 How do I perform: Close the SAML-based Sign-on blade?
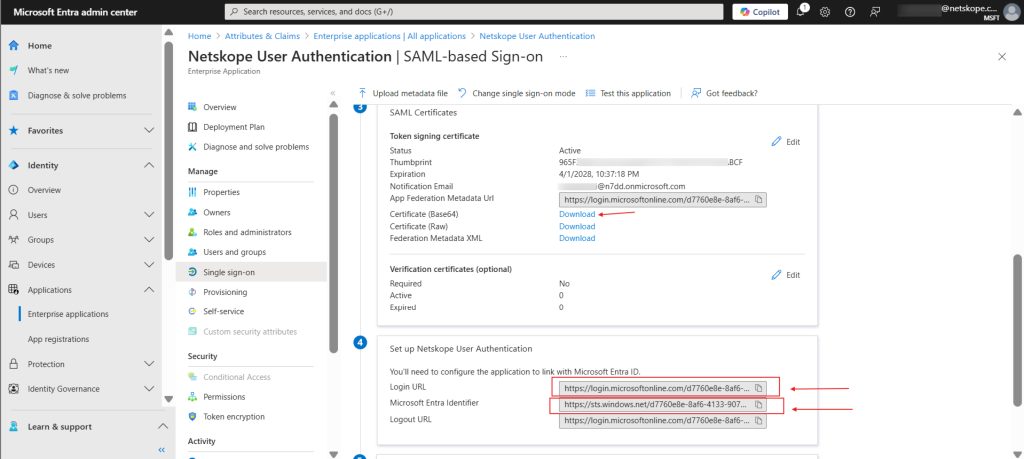point(1002,57)
